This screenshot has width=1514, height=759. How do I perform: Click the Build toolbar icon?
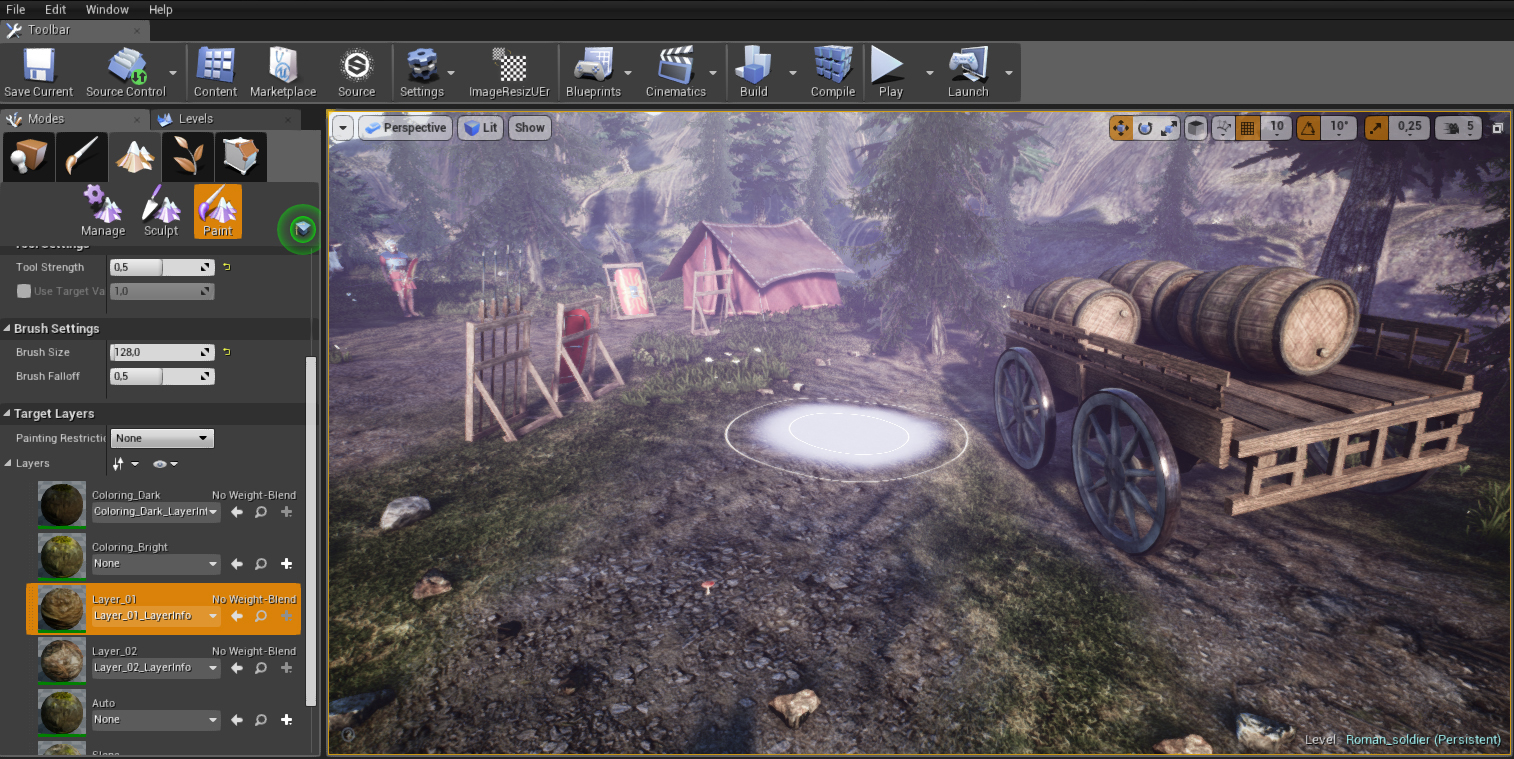(x=754, y=72)
